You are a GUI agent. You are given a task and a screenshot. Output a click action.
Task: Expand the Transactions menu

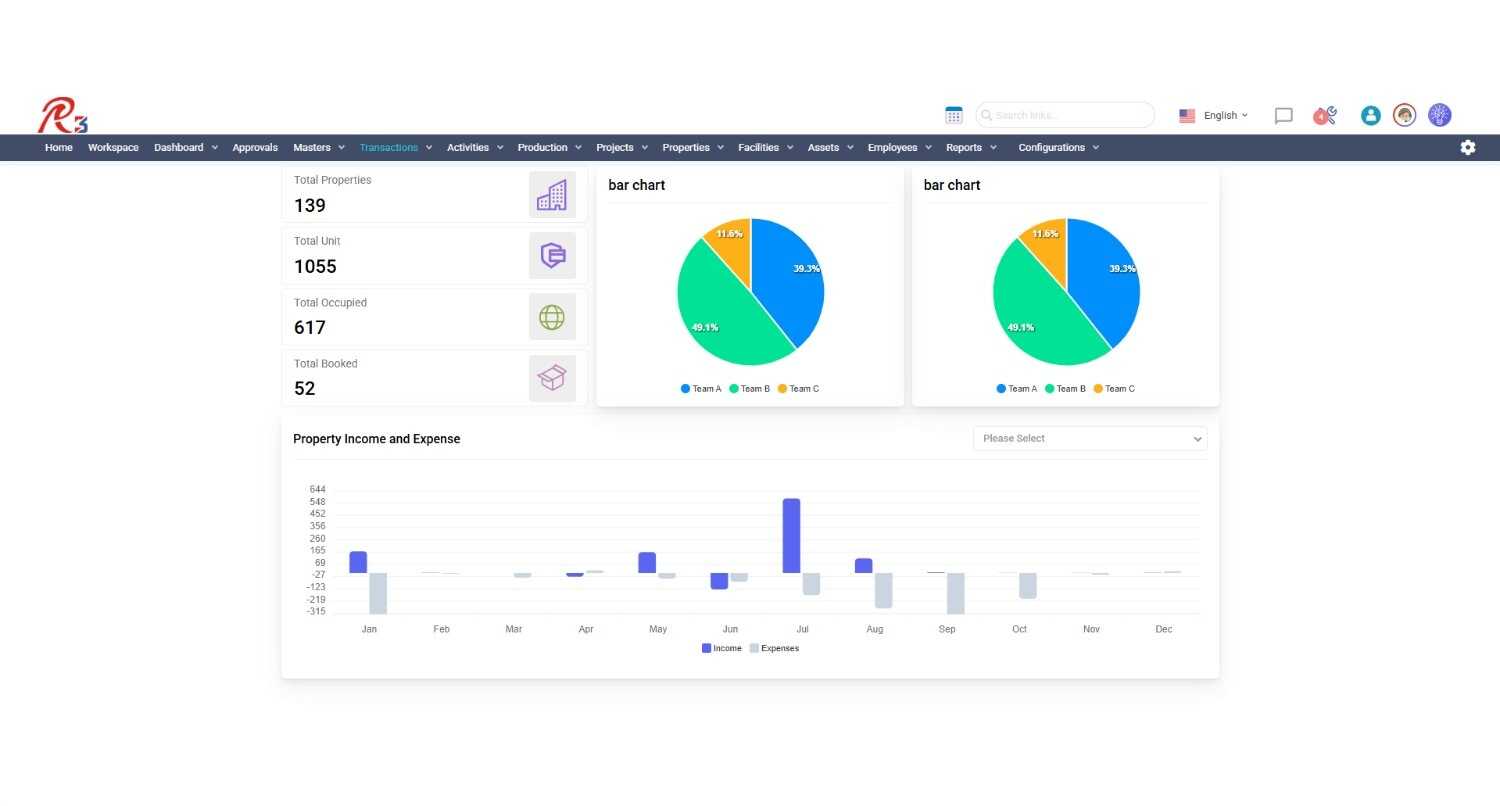point(396,147)
